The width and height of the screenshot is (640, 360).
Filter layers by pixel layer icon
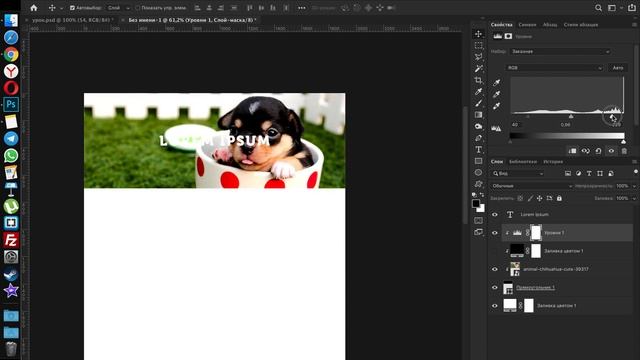pos(568,173)
